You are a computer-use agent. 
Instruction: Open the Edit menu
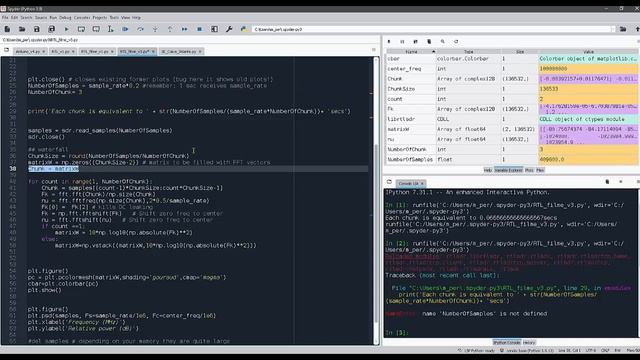(x=14, y=18)
